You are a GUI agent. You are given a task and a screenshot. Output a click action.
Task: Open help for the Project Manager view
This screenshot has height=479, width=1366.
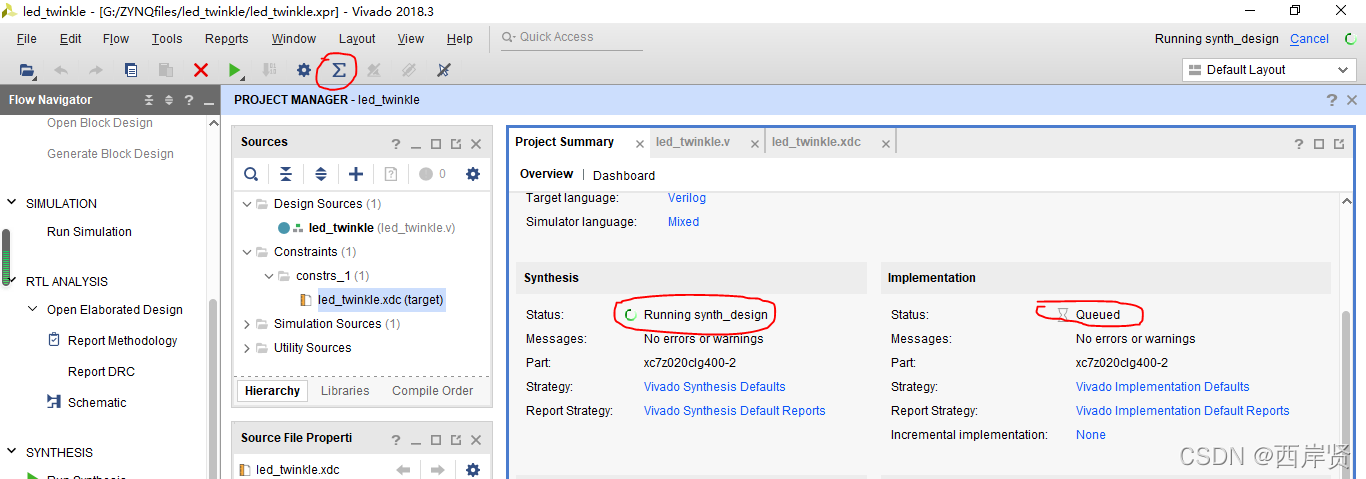[1332, 100]
